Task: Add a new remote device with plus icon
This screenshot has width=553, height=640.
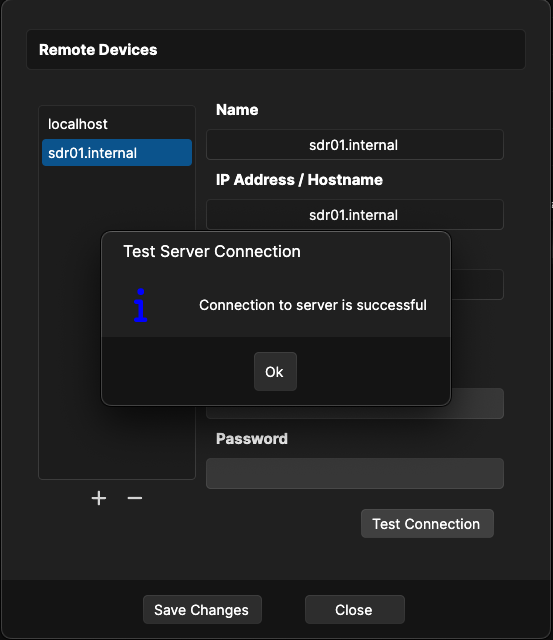Action: coord(99,498)
